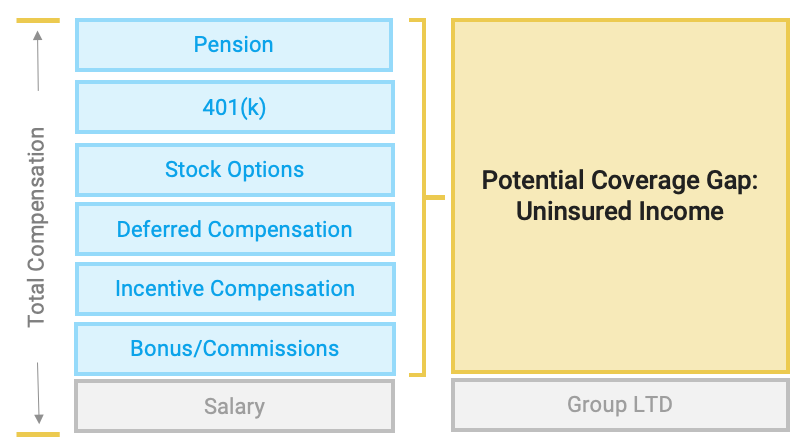Viewport: 806px width, 446px height.
Task: Click the top corner of the yellow bracket
Action: pos(420,21)
